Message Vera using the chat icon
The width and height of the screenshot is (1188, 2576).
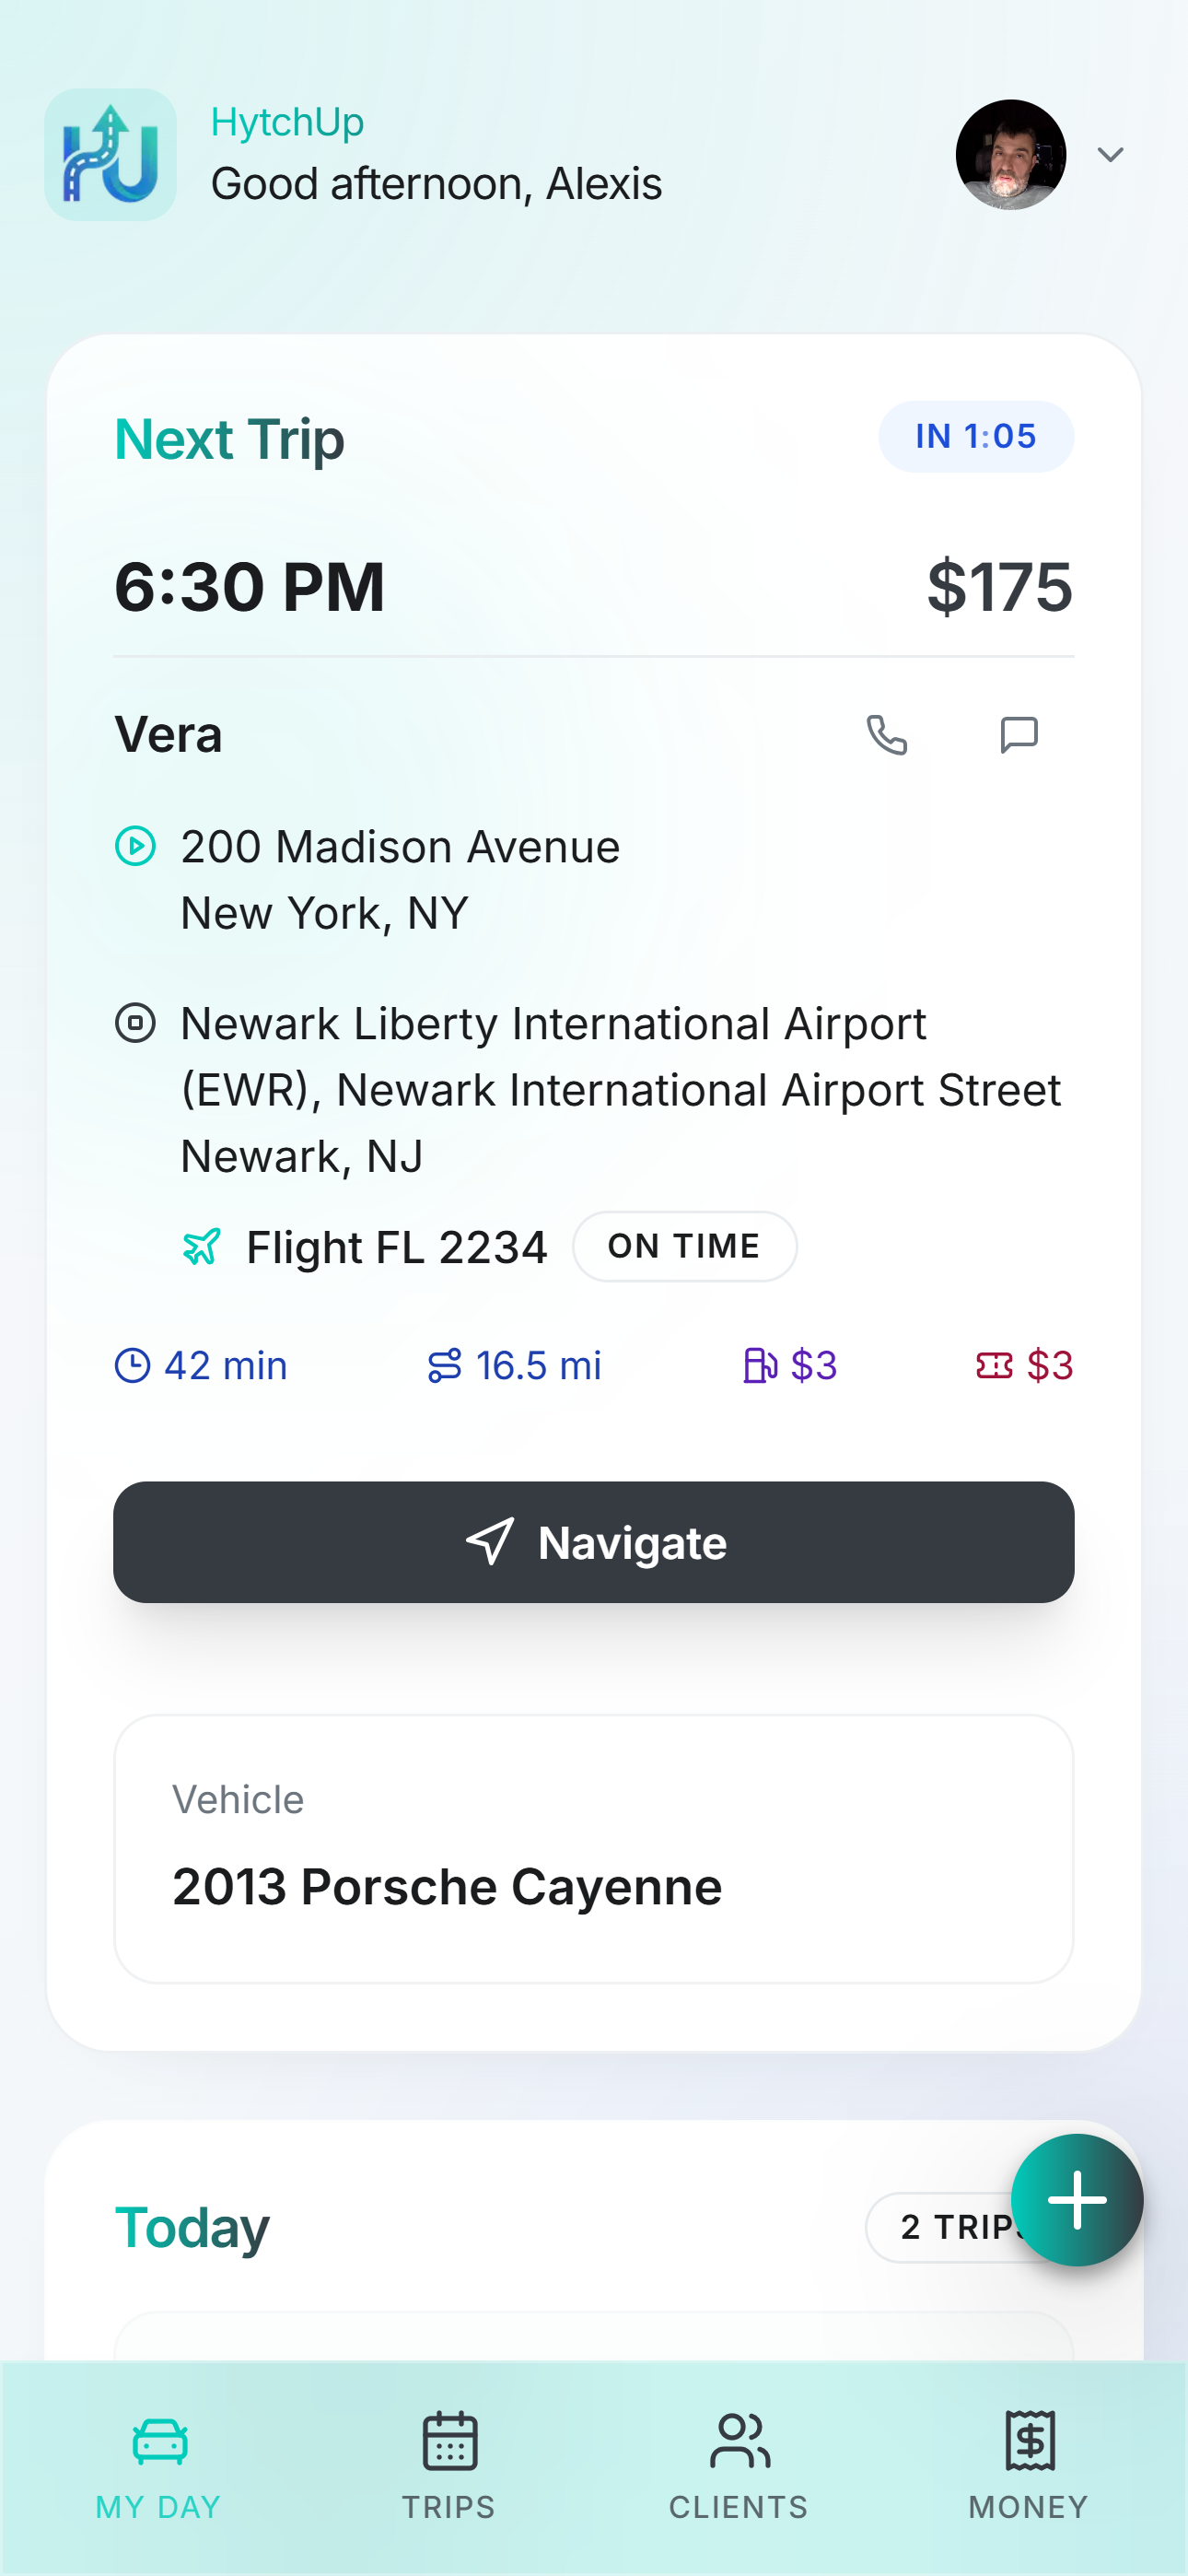[1019, 735]
